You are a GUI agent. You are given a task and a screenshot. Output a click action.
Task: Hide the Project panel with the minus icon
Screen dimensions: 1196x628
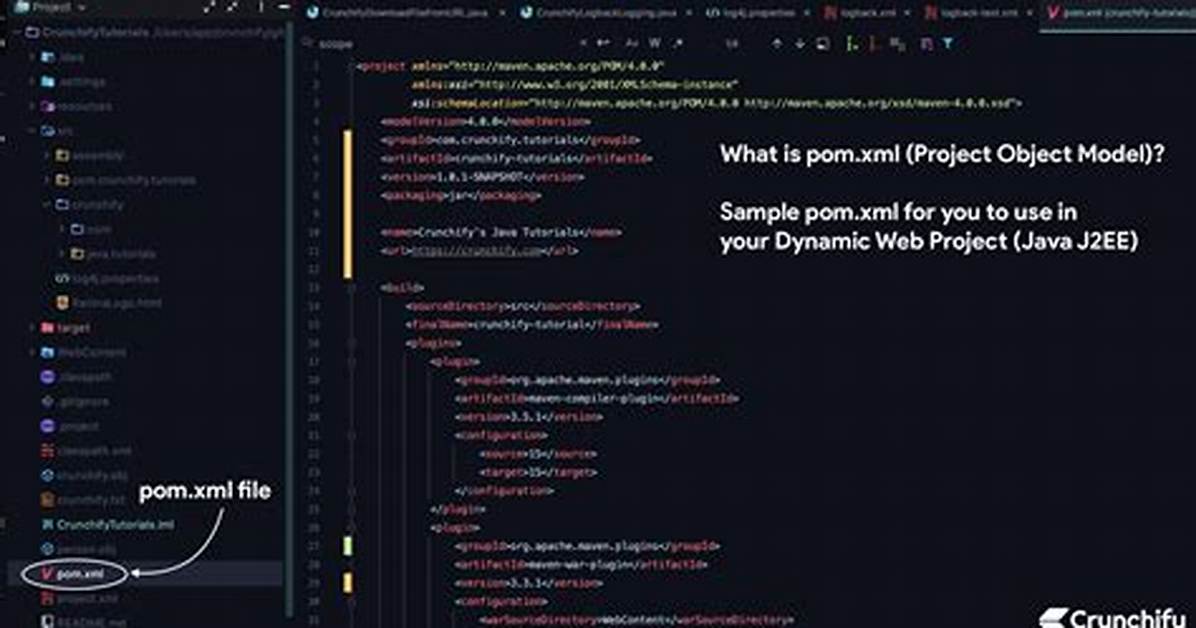click(x=284, y=8)
